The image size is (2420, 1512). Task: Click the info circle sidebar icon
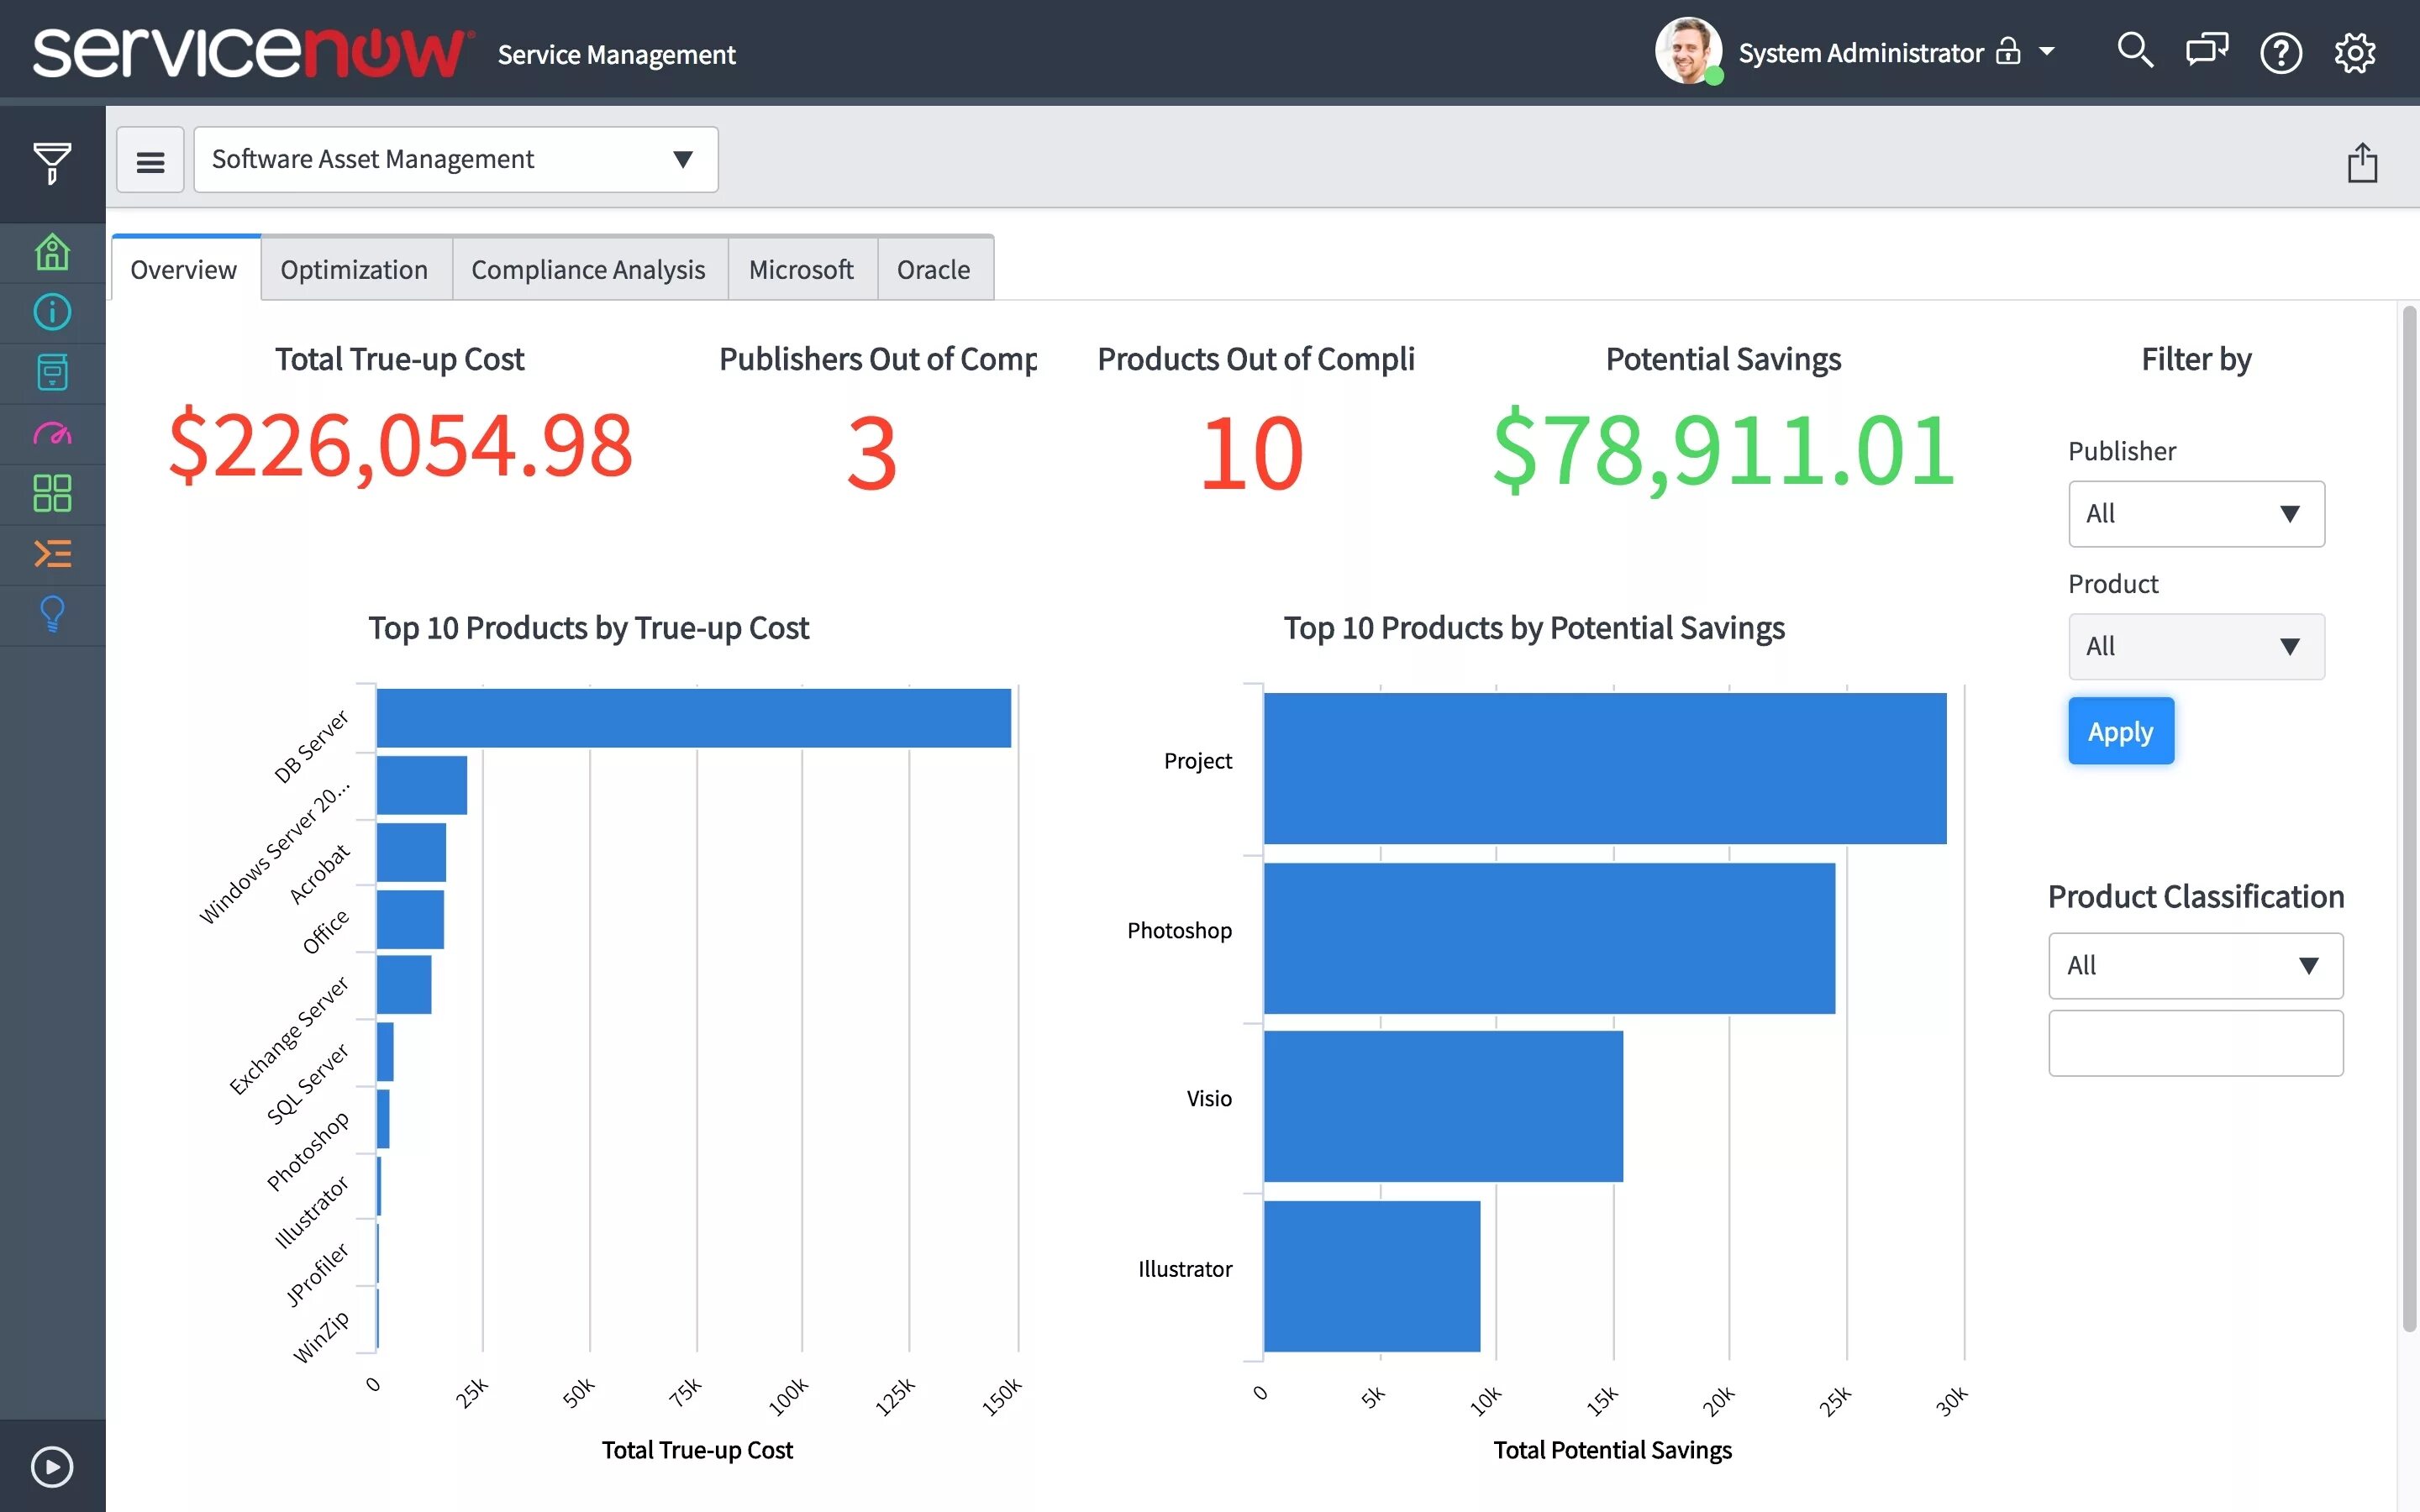52,312
